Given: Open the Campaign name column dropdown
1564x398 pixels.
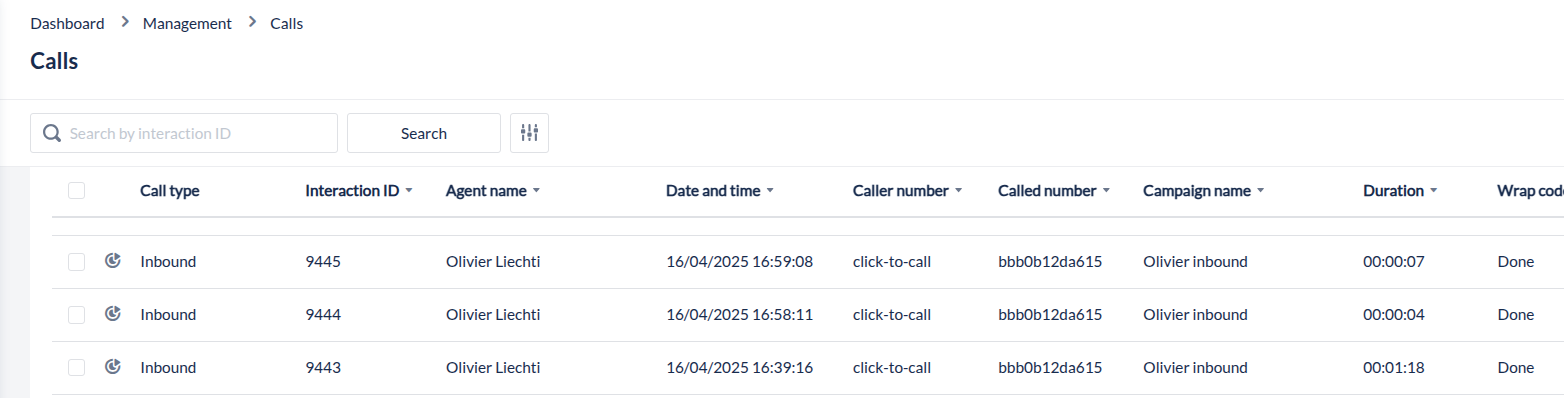Looking at the screenshot, I should tap(1260, 191).
